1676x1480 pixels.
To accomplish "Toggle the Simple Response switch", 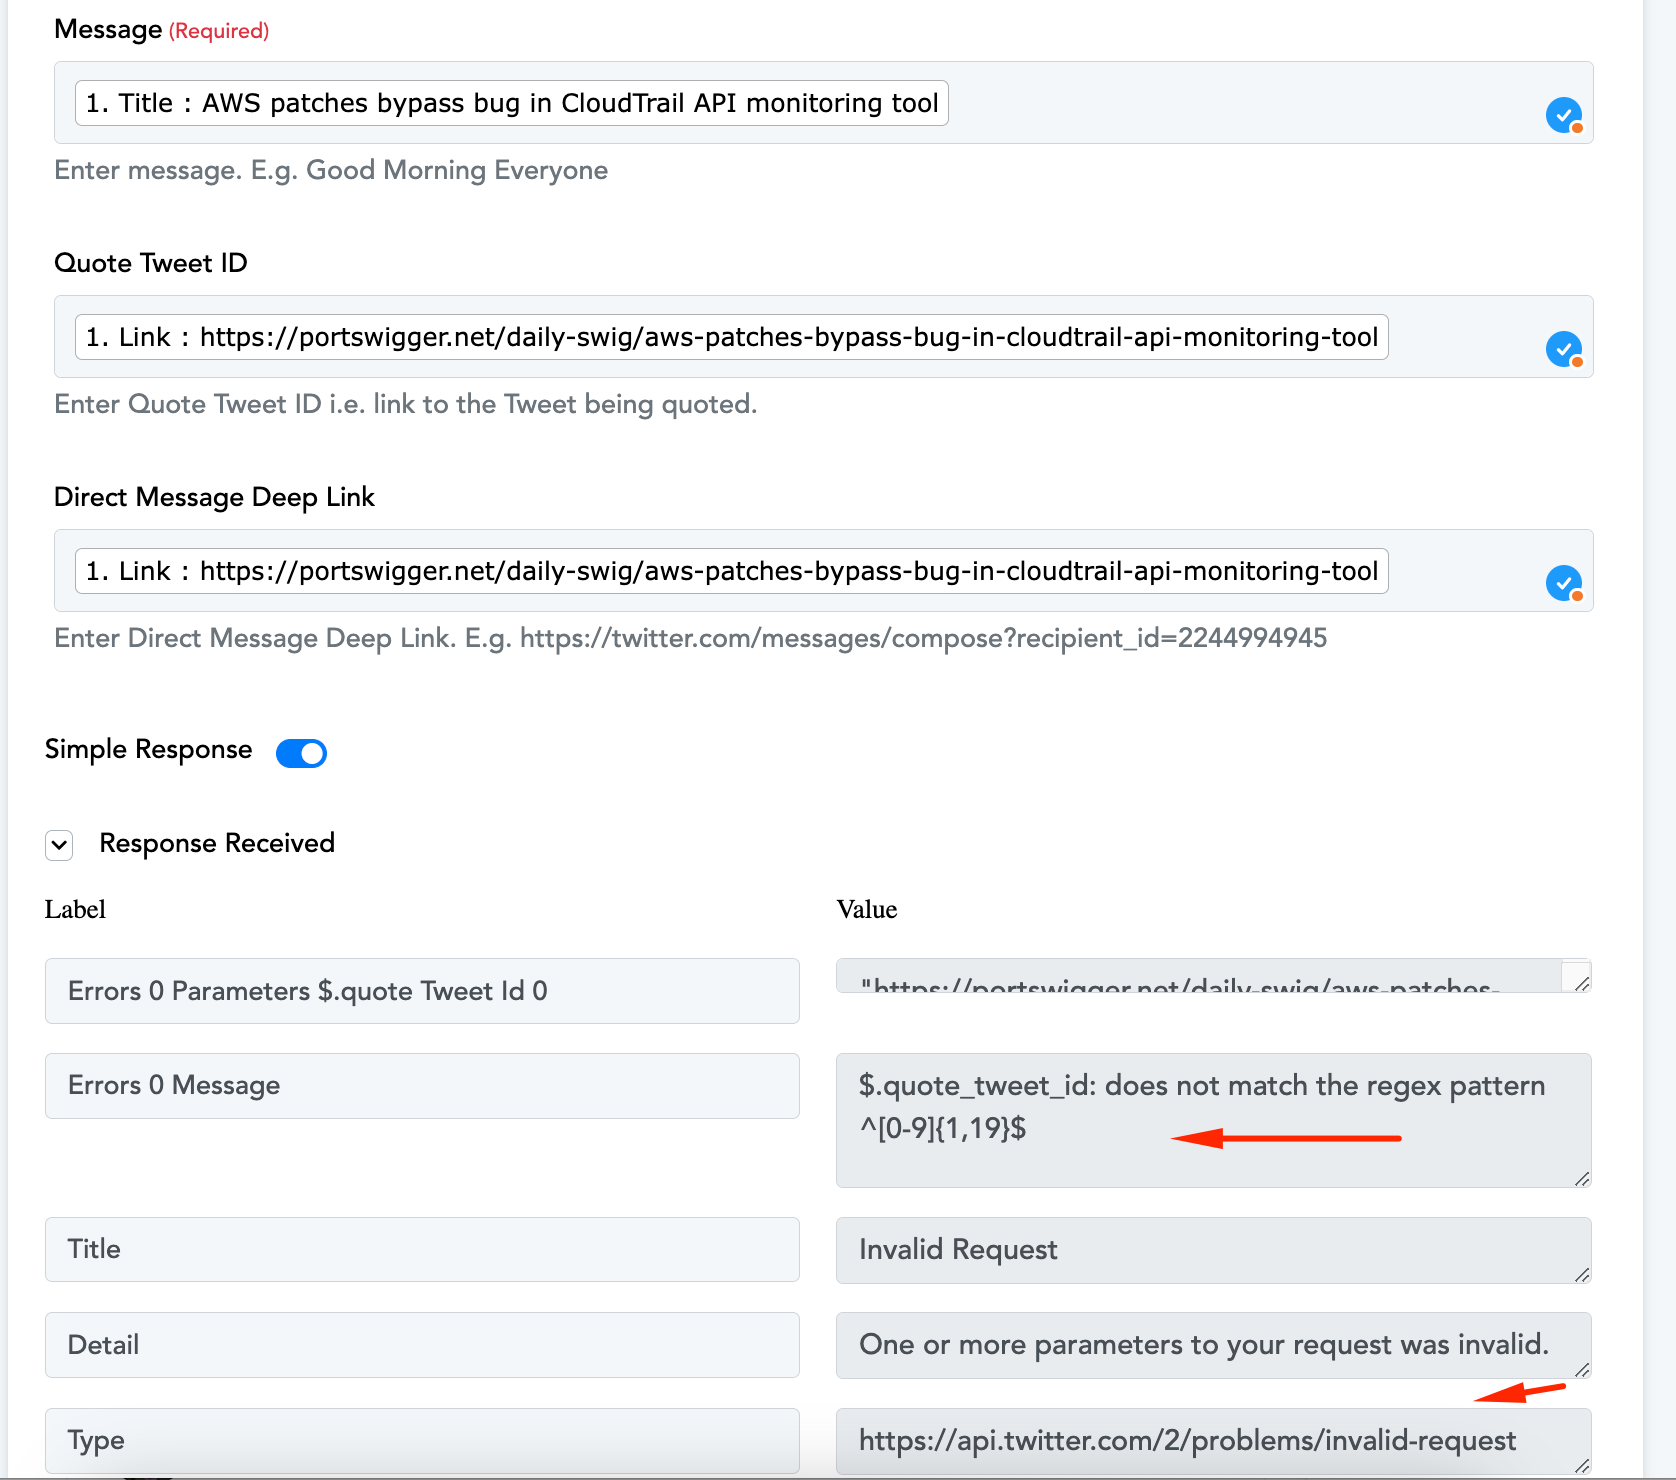I will point(301,753).
